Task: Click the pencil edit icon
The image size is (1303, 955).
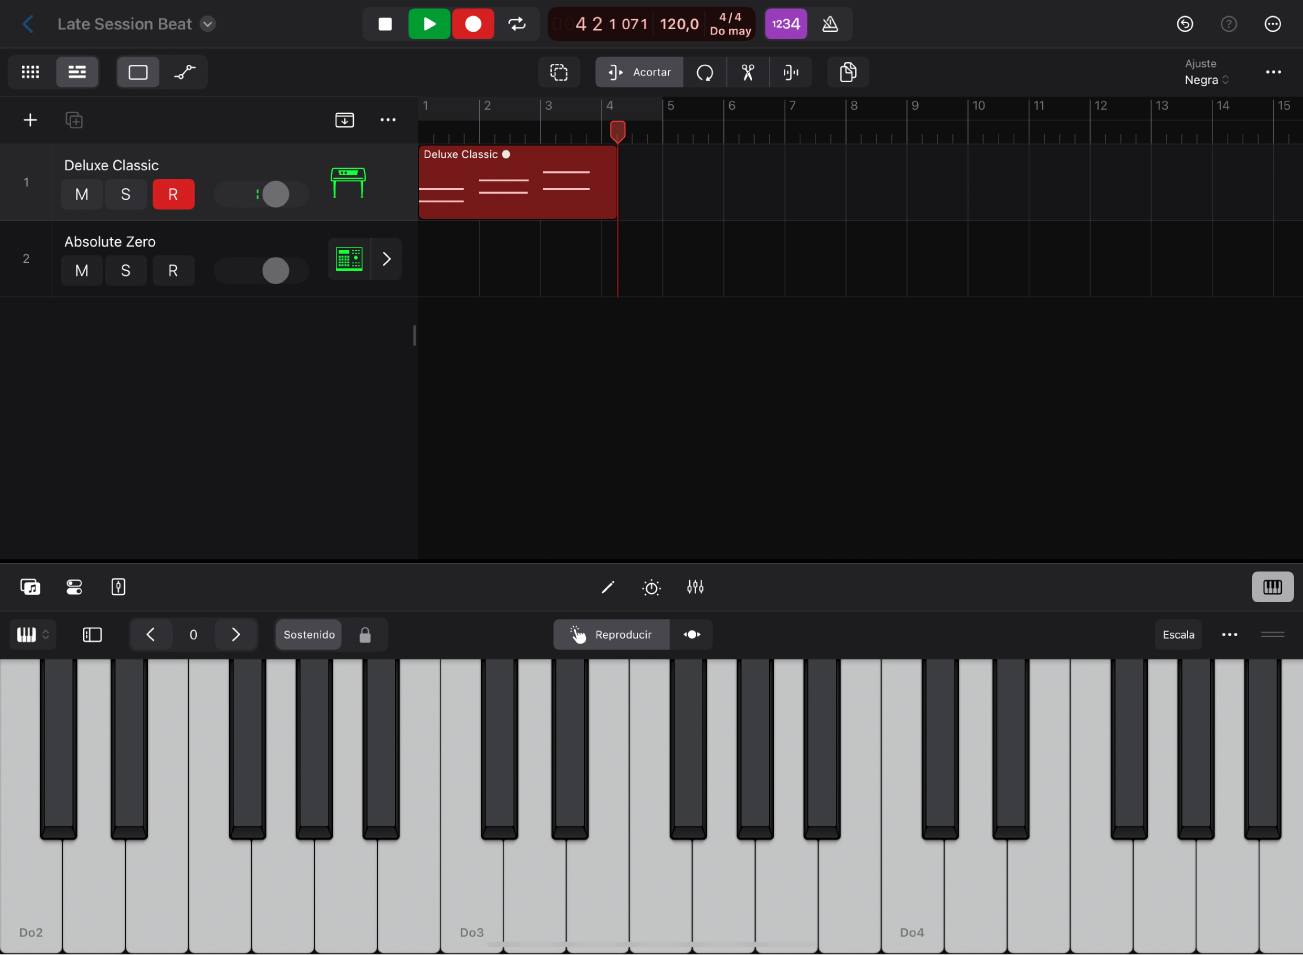Action: click(x=607, y=587)
